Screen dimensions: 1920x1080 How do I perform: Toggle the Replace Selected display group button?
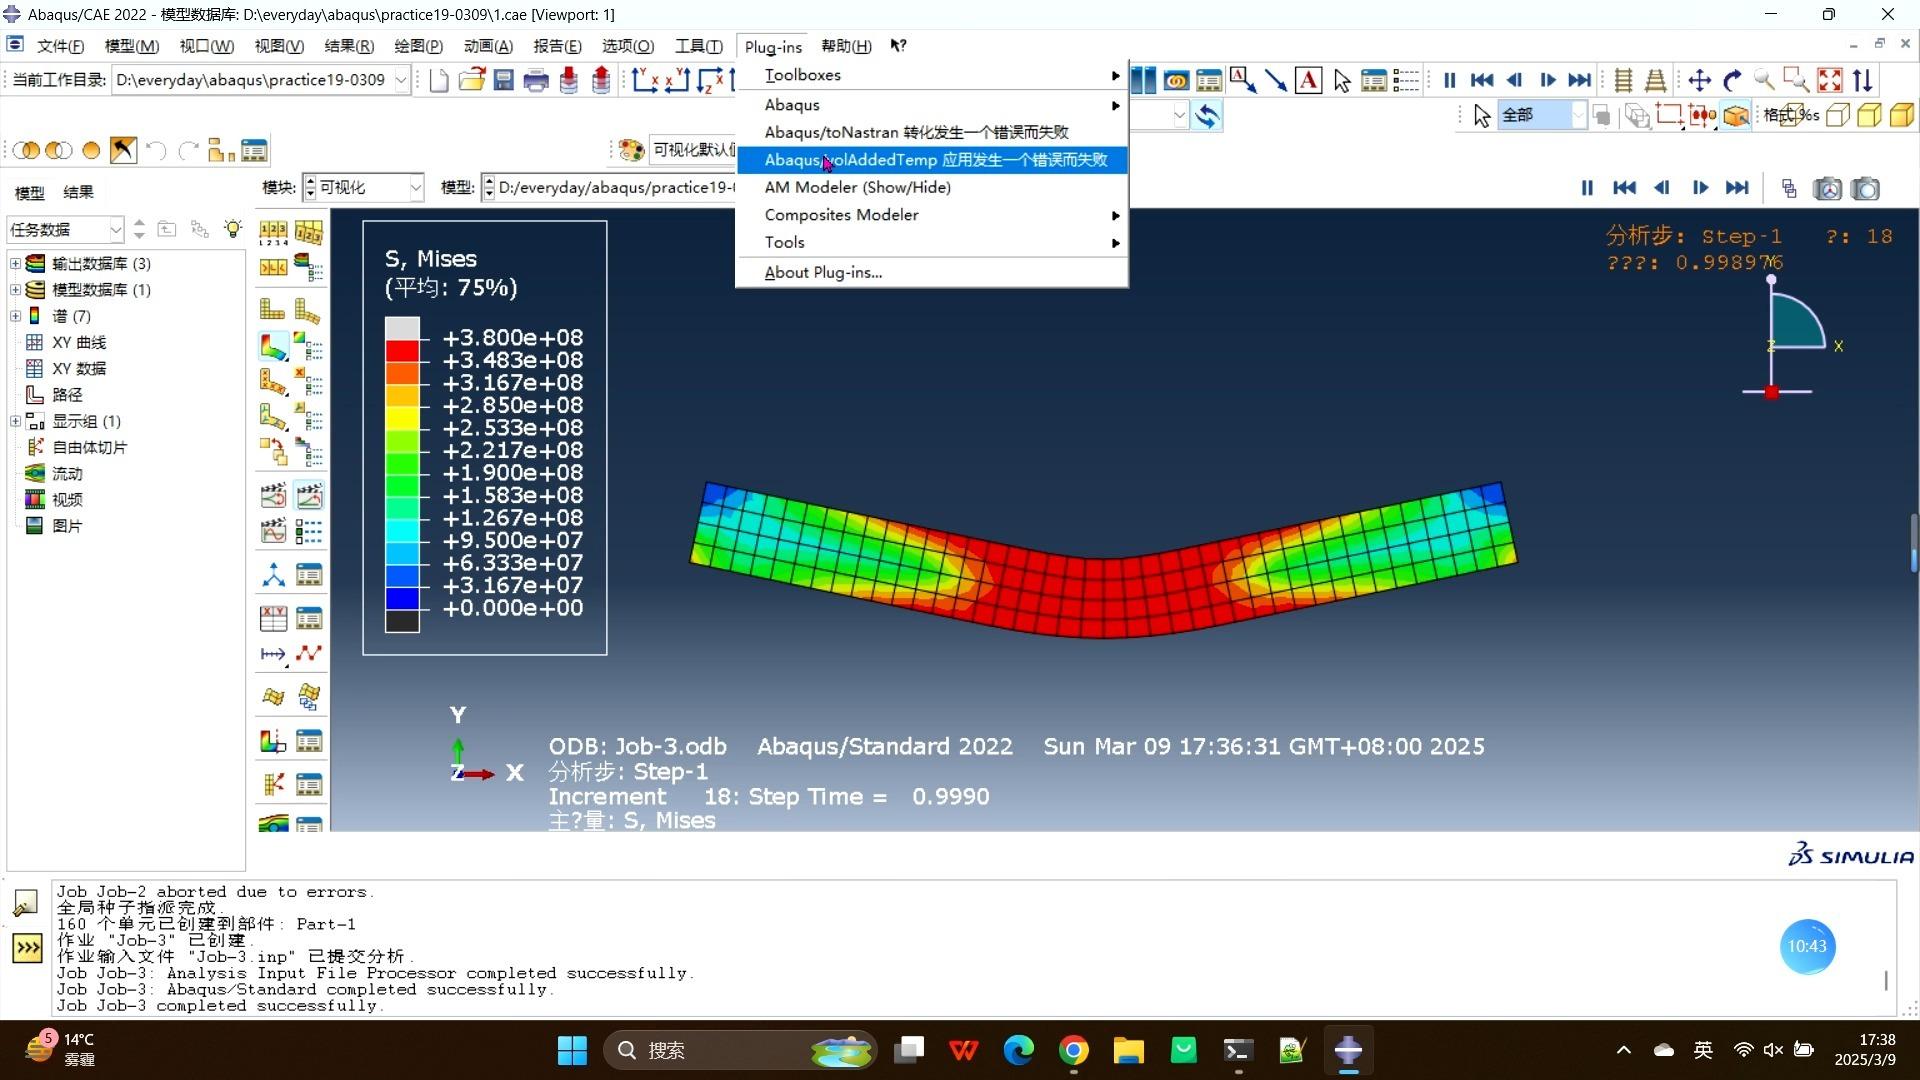coord(27,150)
